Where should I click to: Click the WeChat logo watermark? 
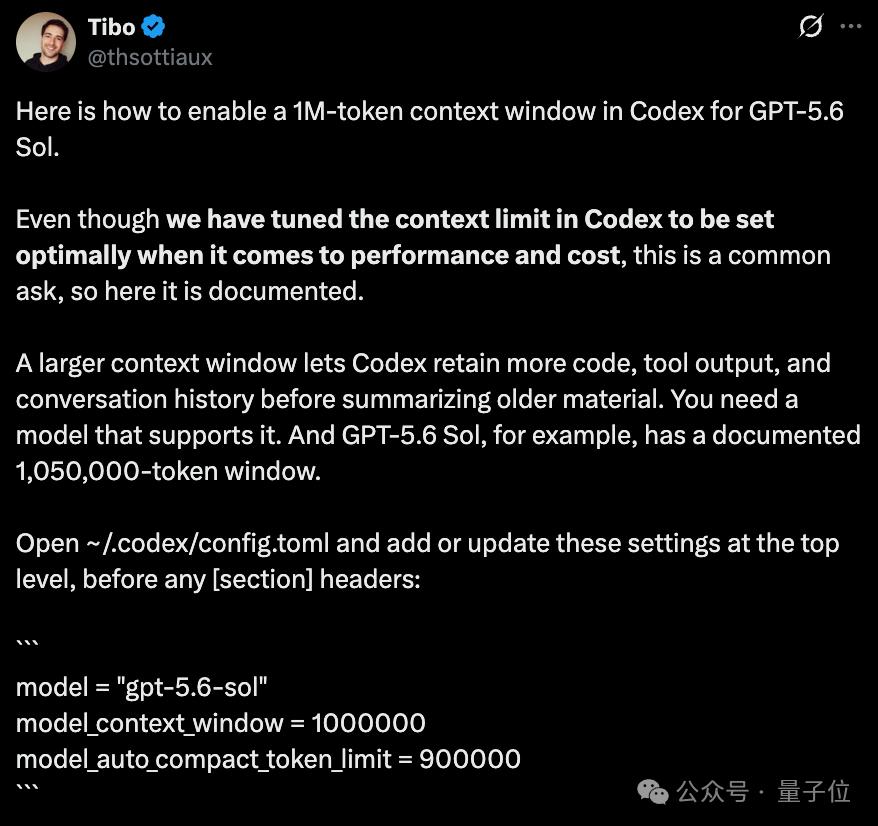[652, 791]
